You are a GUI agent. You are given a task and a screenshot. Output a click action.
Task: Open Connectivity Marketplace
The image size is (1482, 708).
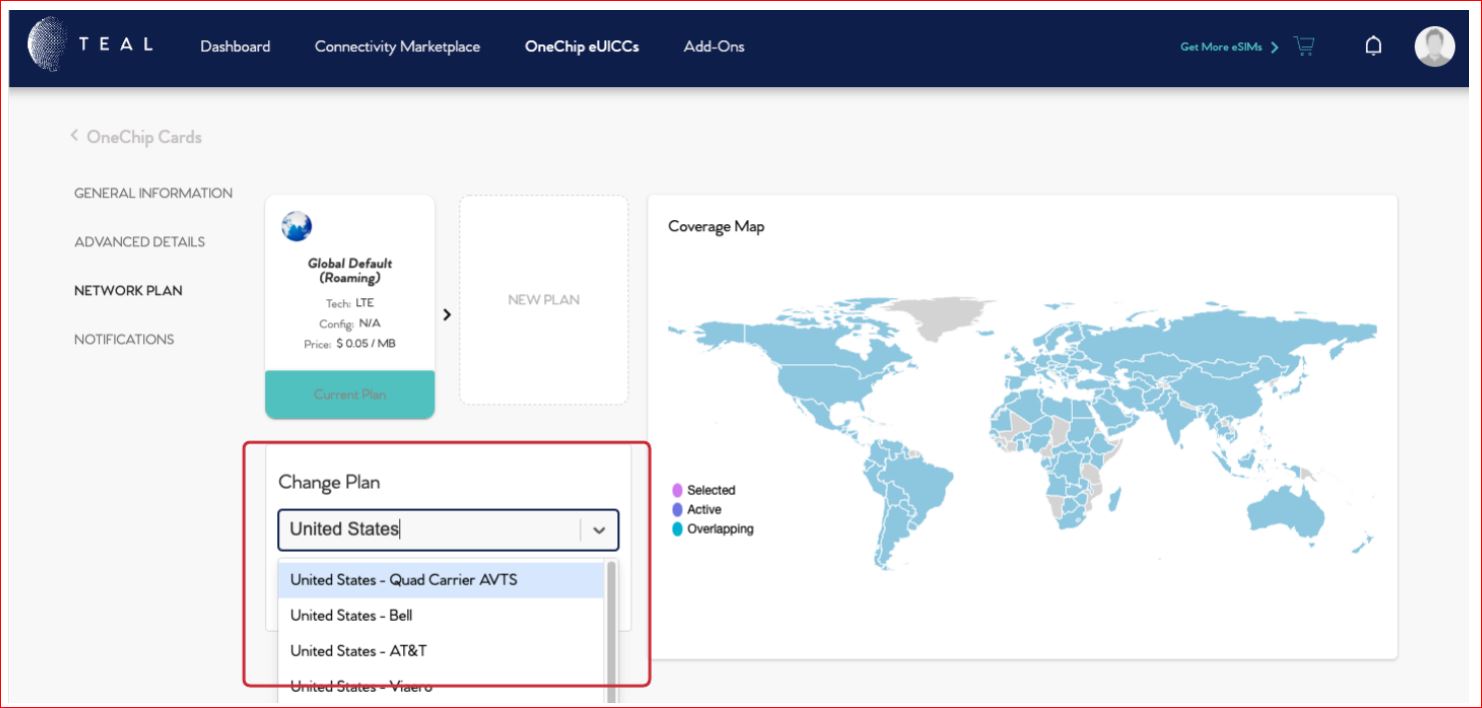point(397,46)
